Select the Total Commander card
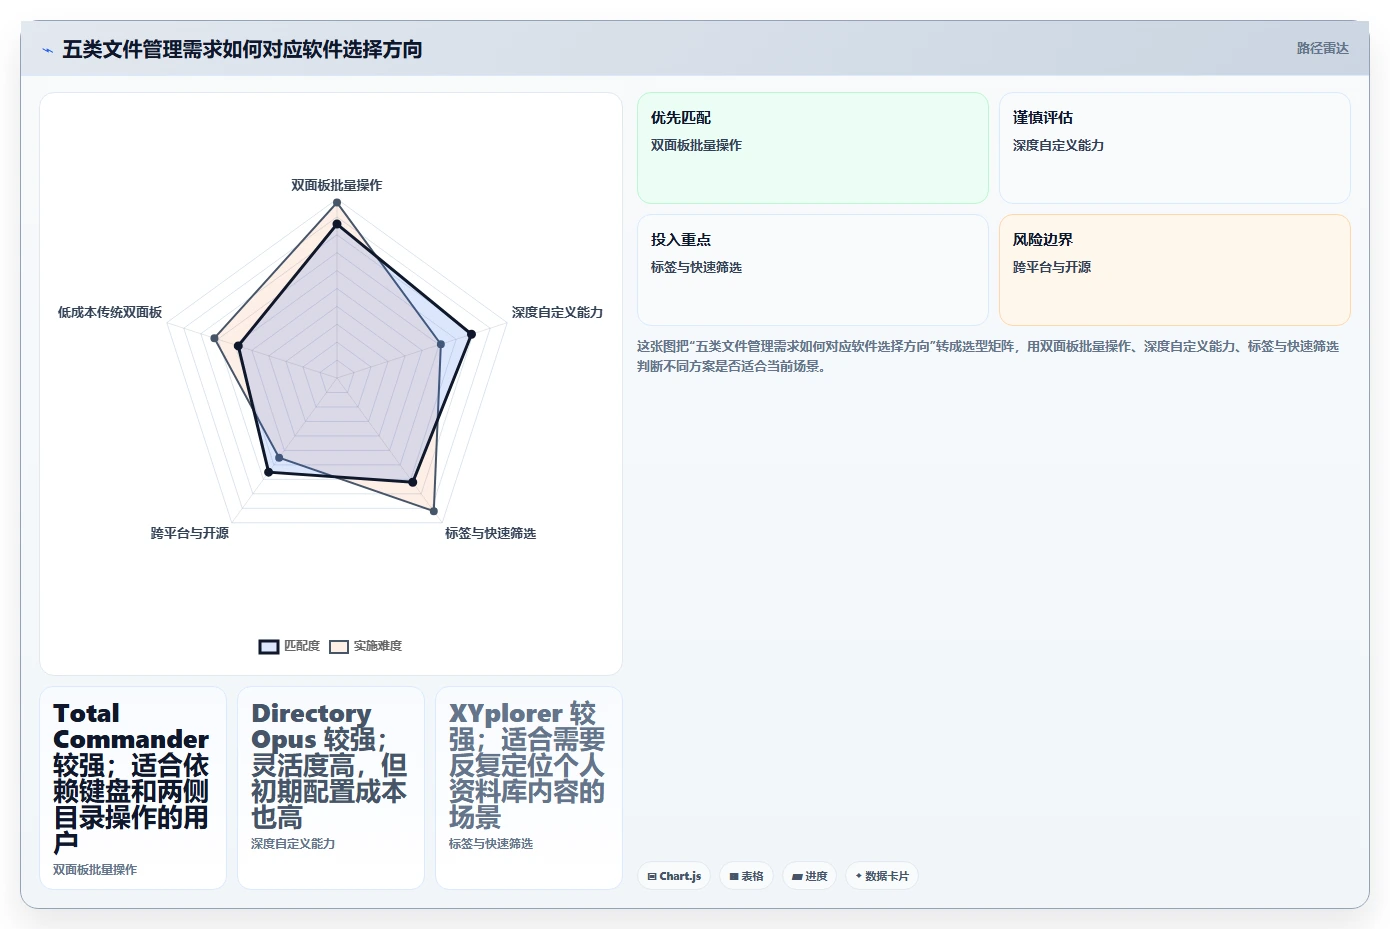Viewport: 1390px width, 929px height. pyautogui.click(x=133, y=788)
